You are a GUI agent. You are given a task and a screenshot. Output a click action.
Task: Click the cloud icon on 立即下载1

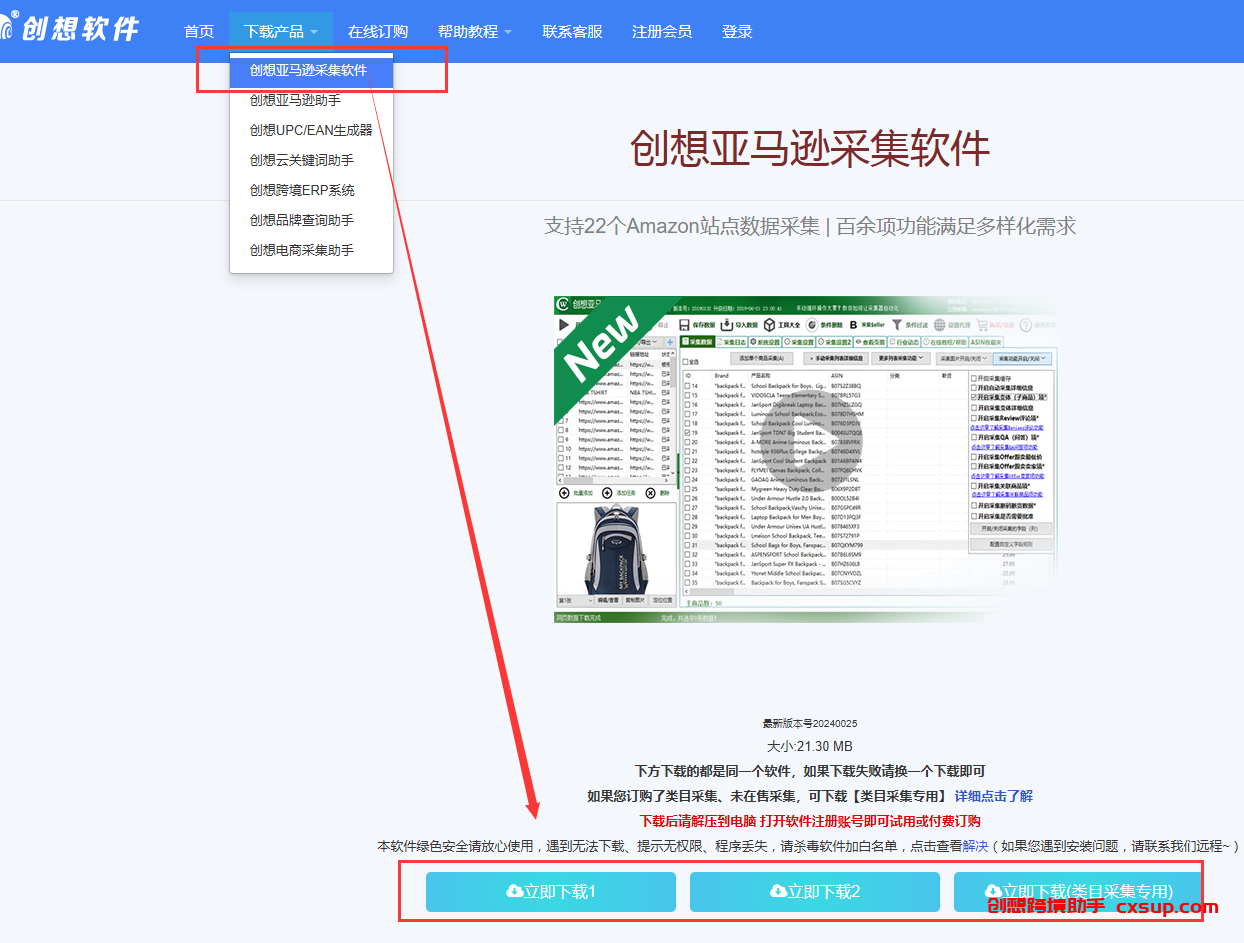point(516,891)
